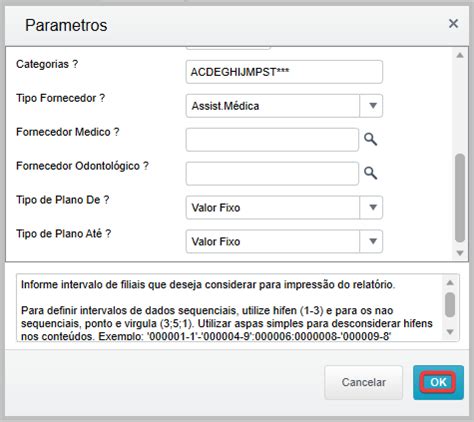This screenshot has height=422, width=474.
Task: Focus the Categorias text field
Action: (x=284, y=72)
